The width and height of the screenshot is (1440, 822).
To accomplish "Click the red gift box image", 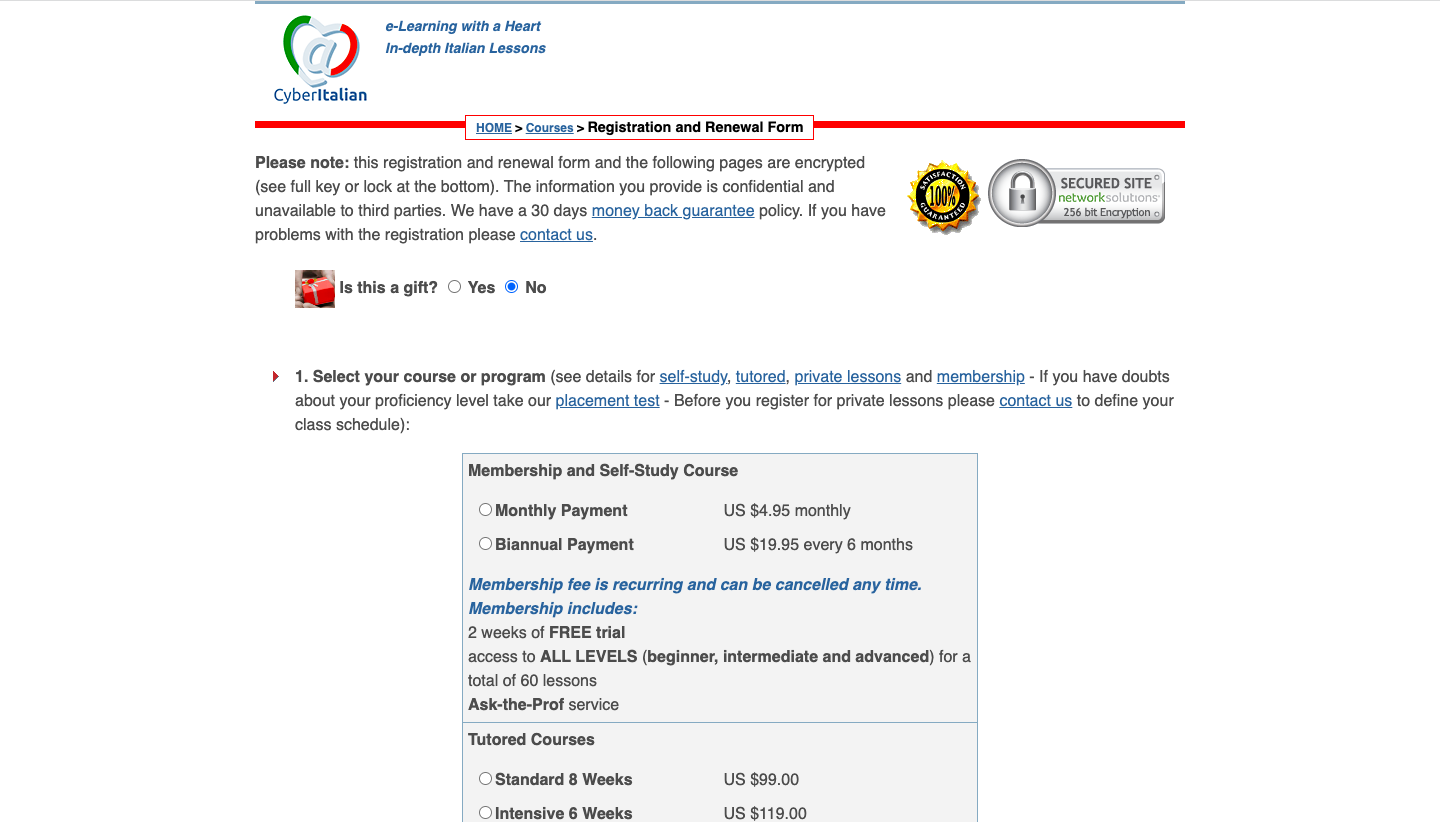I will point(314,288).
